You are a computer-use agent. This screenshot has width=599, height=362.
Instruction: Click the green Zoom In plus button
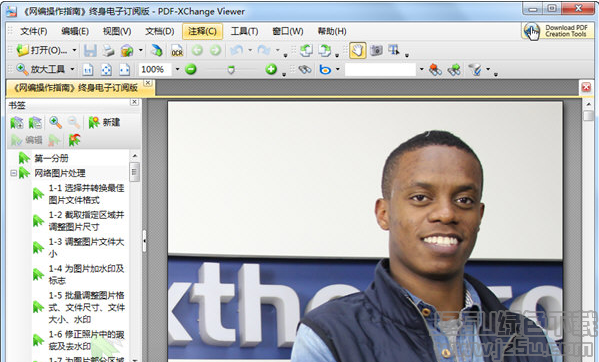point(271,69)
